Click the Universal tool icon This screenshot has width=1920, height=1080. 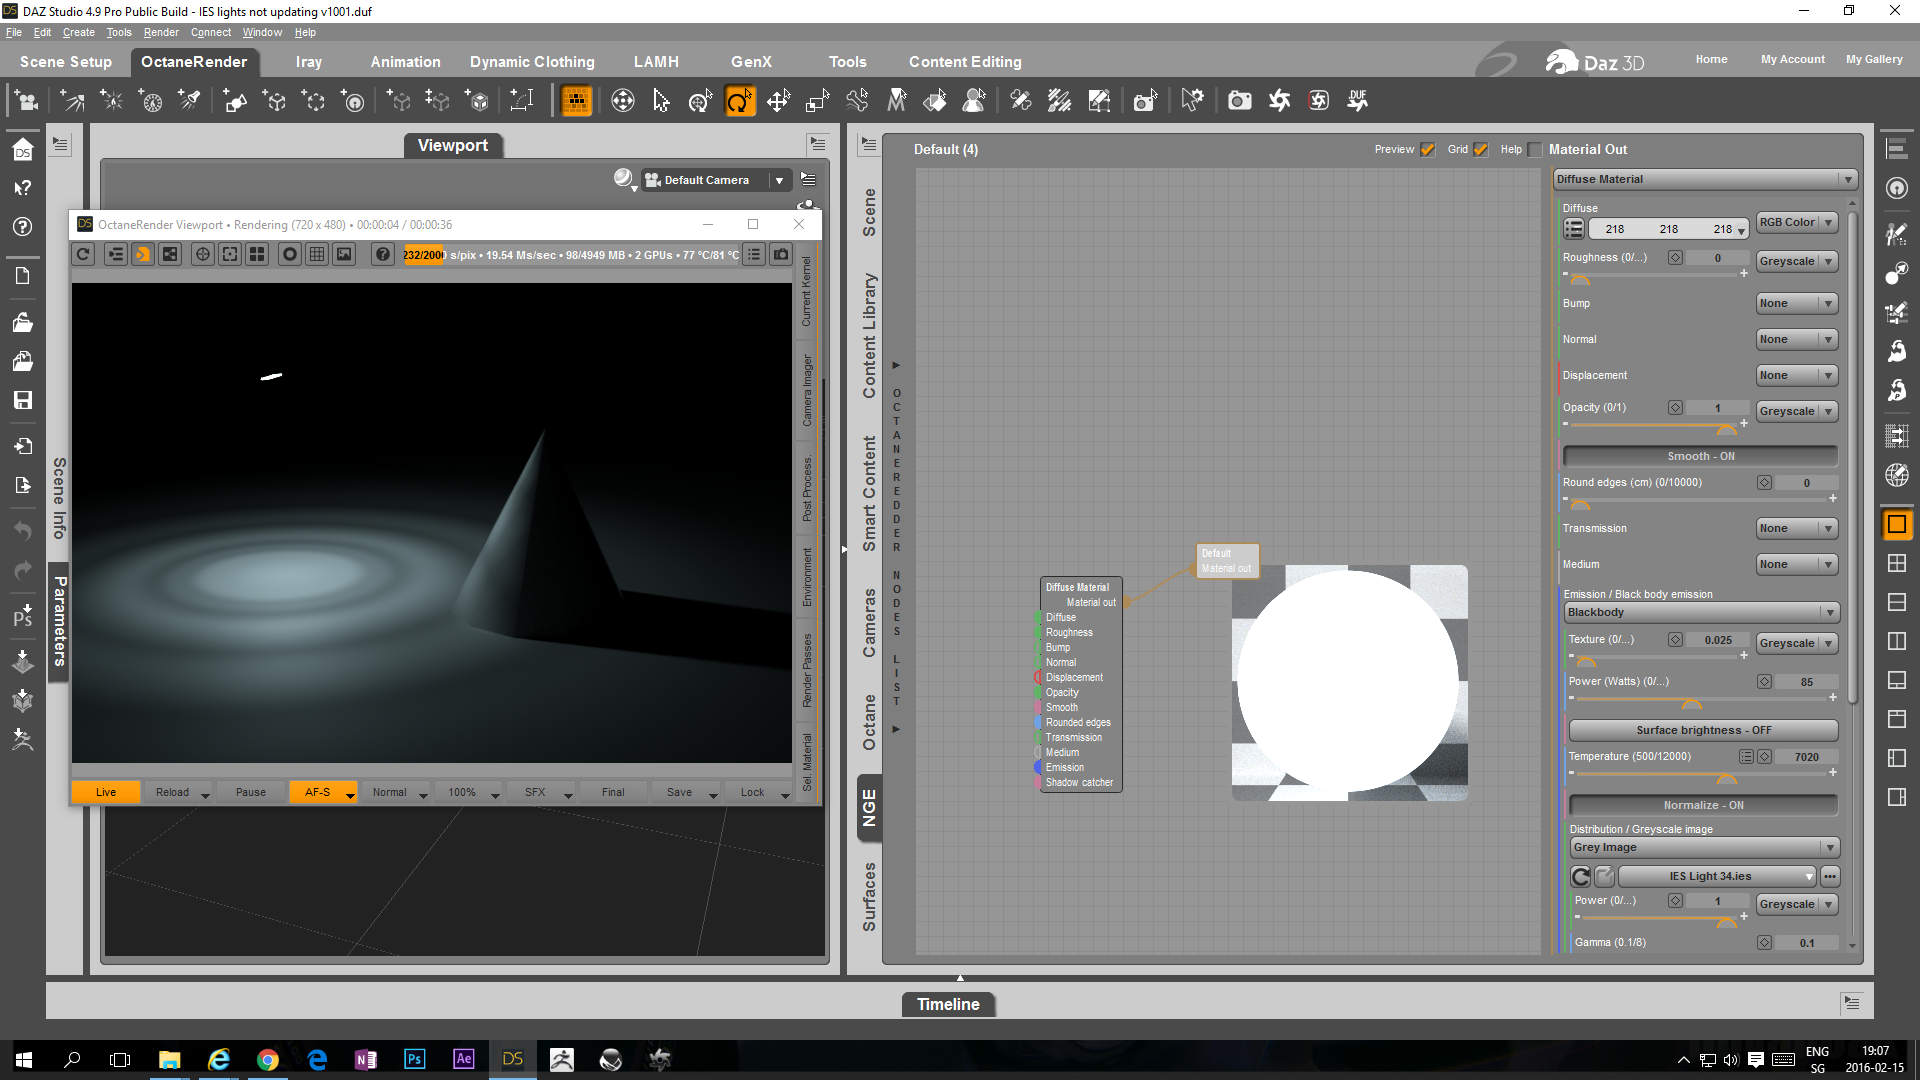click(700, 101)
